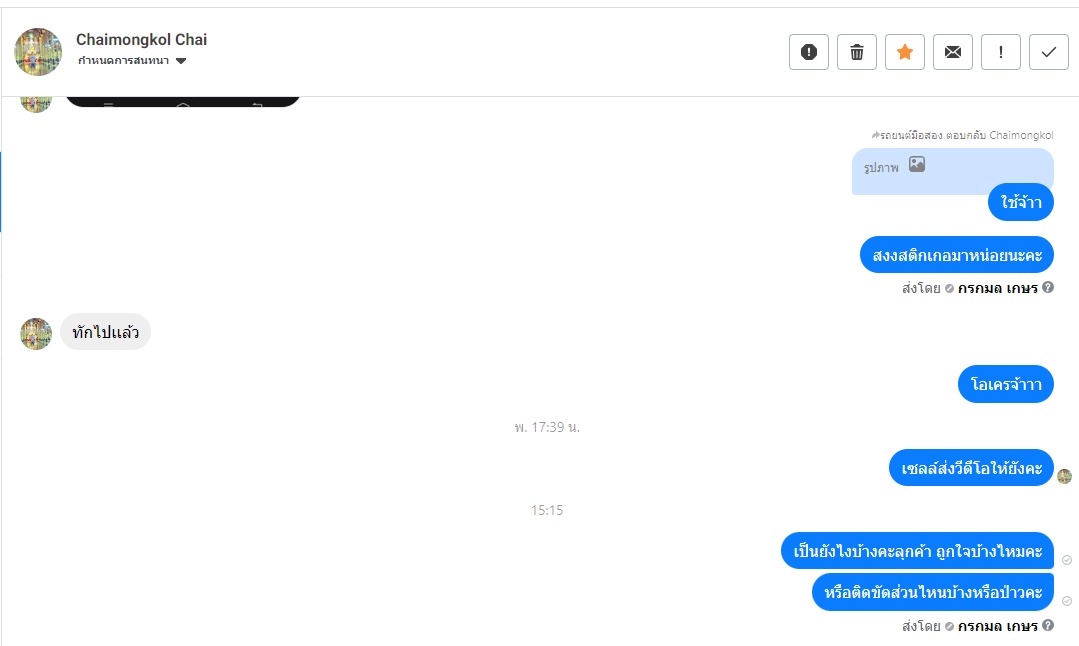The image size is (1079, 646).
Task: Select the ทักไปแล้ว message bubble
Action: pyautogui.click(x=105, y=332)
